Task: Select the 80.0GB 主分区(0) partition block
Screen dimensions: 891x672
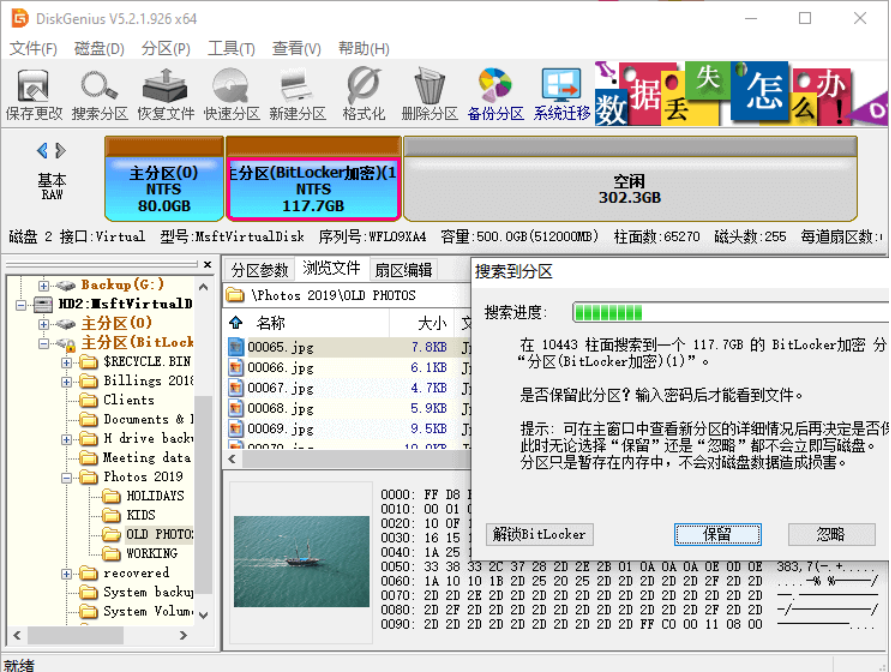Action: point(164,178)
